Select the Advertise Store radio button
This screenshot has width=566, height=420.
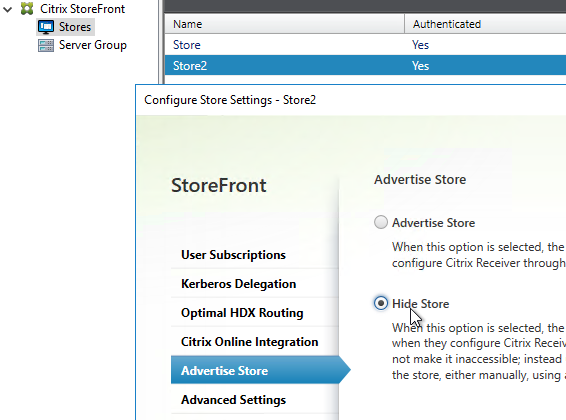tap(381, 222)
